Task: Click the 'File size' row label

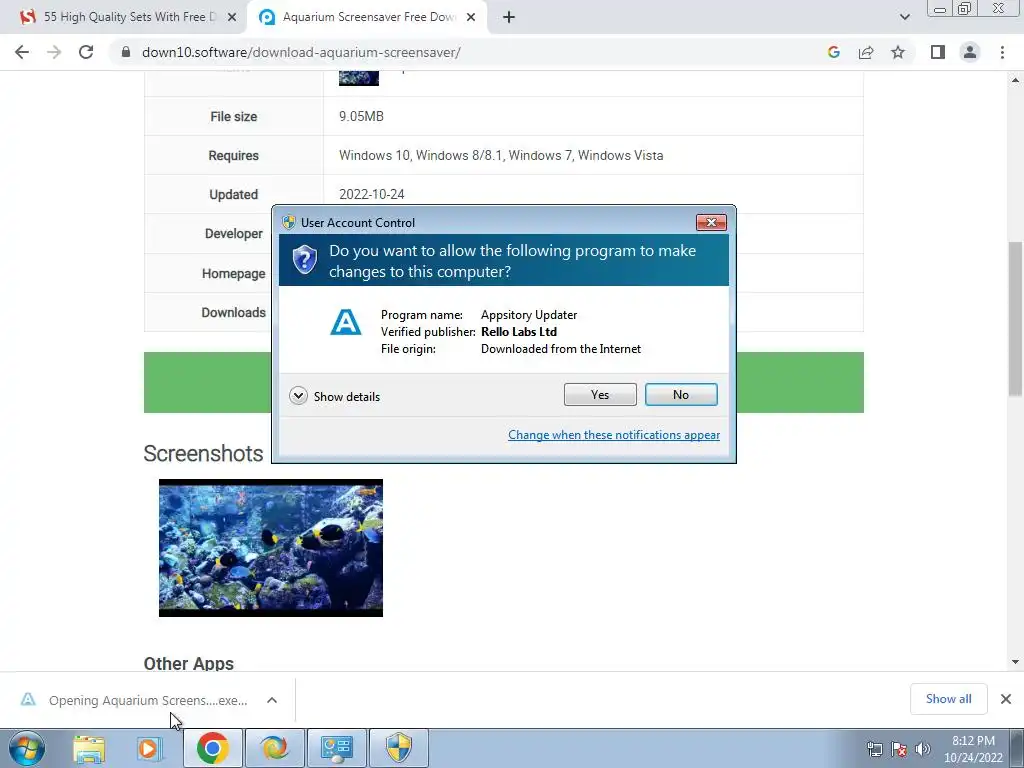Action: point(233,116)
